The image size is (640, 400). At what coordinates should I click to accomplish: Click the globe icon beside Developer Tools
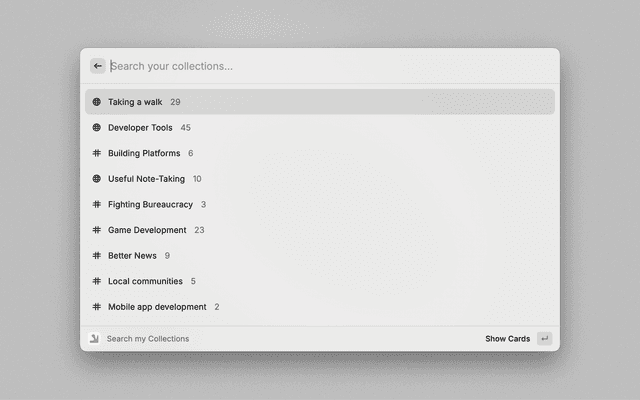point(97,128)
